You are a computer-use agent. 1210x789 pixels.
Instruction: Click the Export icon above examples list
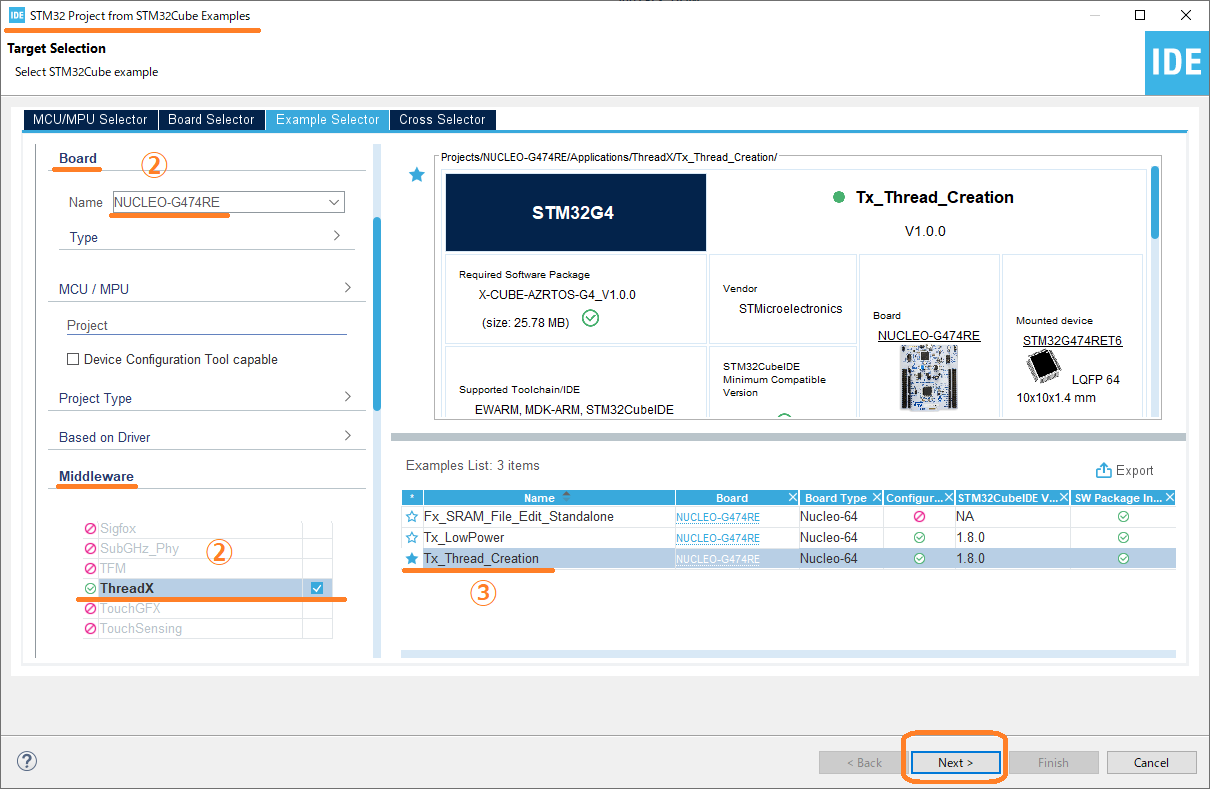point(1104,471)
